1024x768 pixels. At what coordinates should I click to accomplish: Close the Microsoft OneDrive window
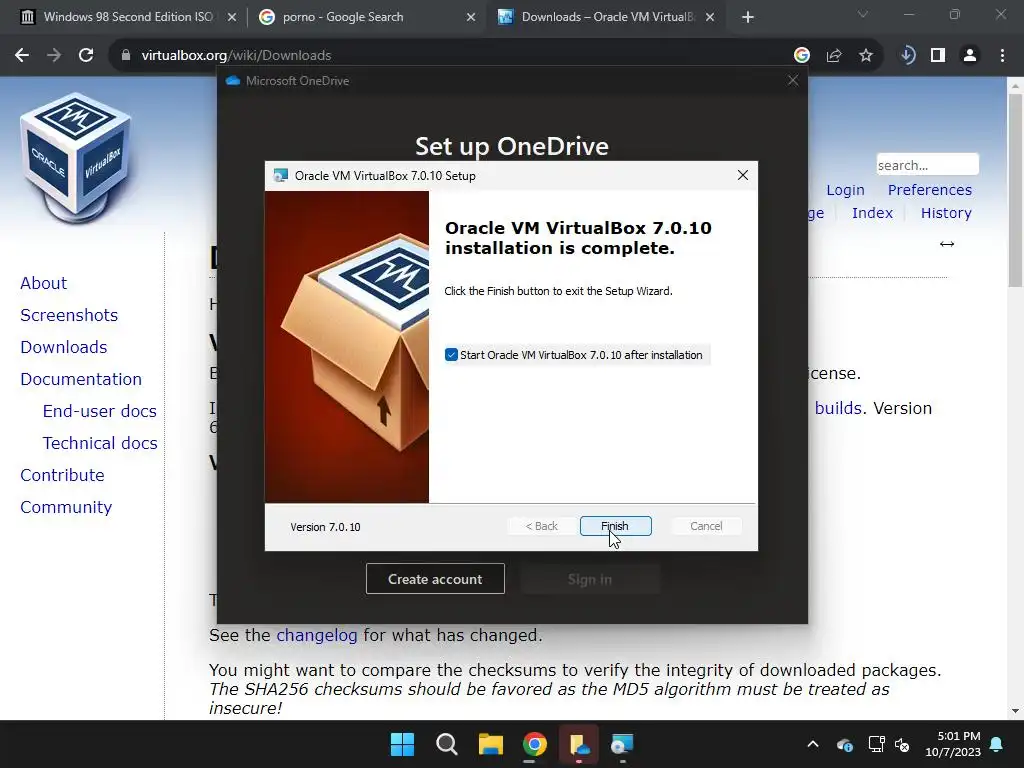(793, 80)
